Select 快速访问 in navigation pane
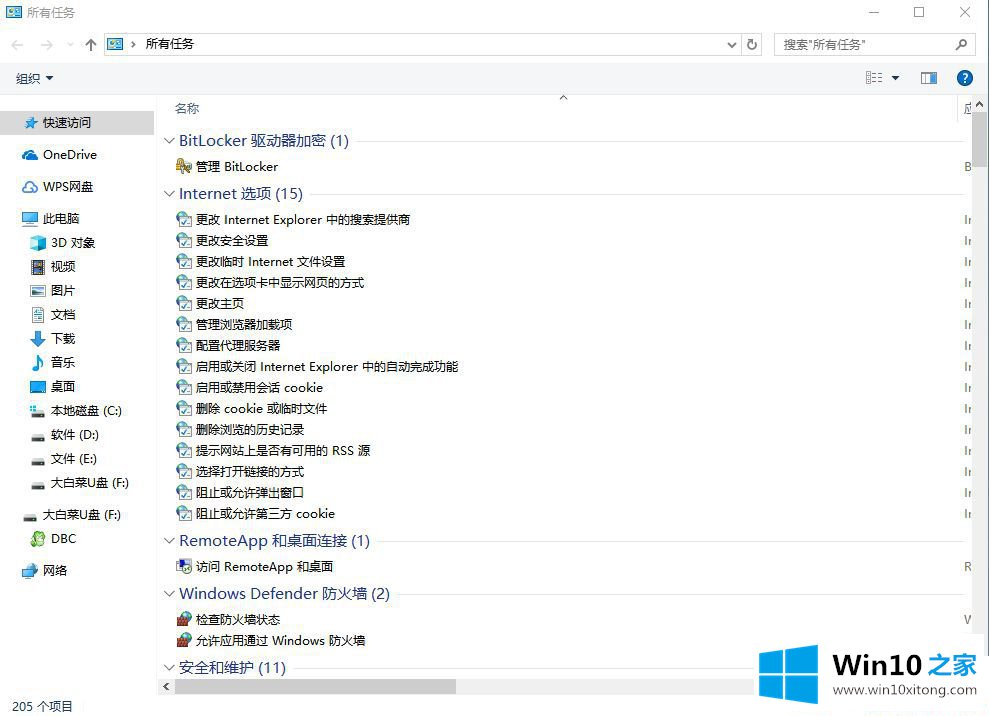Viewport: 989px width, 716px height. 77,122
